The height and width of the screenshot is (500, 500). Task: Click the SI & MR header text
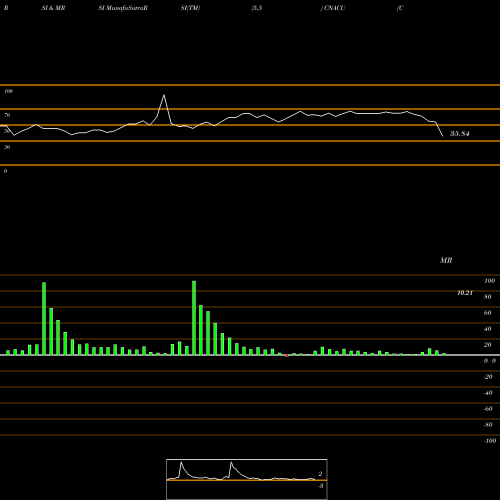tap(53, 8)
